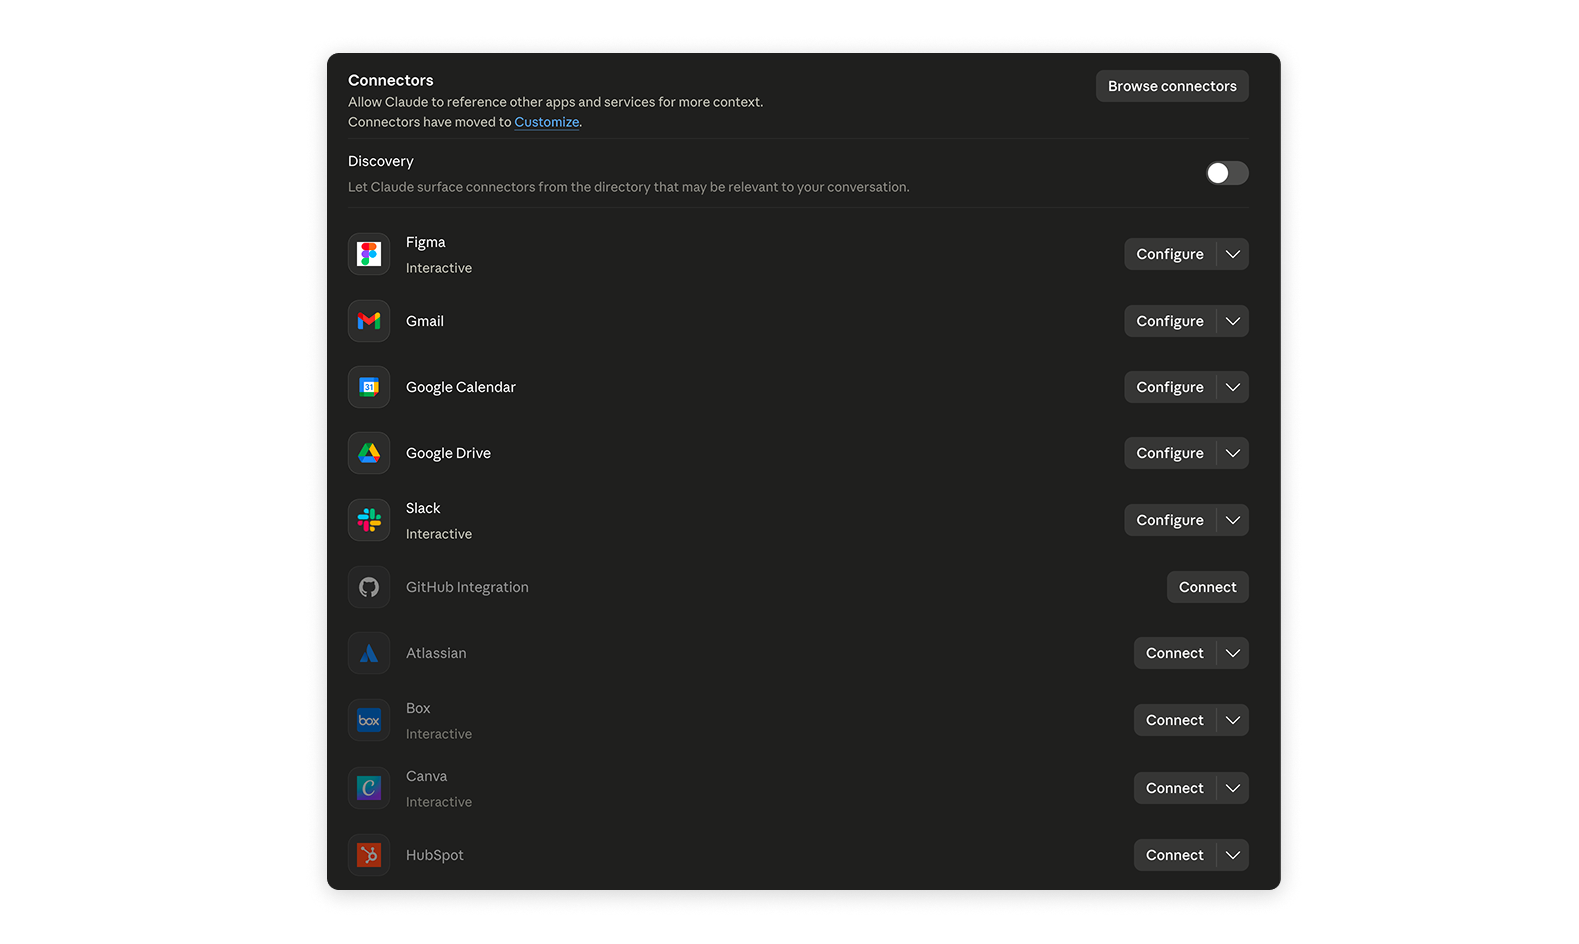Click Browse connectors button
This screenshot has height=944, width=1579.
pyautogui.click(x=1171, y=86)
